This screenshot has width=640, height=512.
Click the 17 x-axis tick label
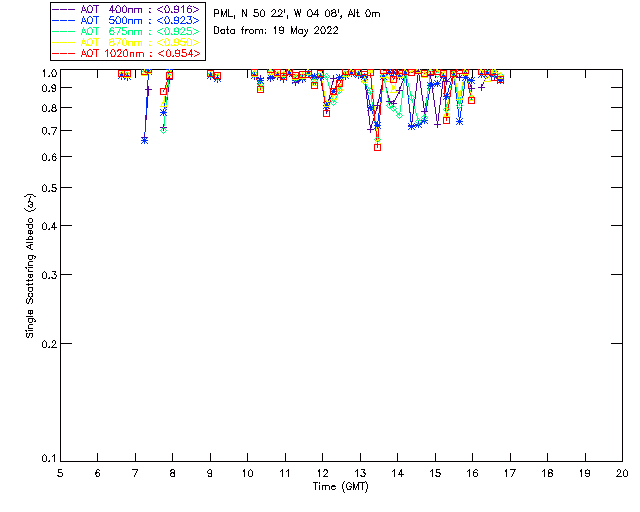[x=509, y=473]
